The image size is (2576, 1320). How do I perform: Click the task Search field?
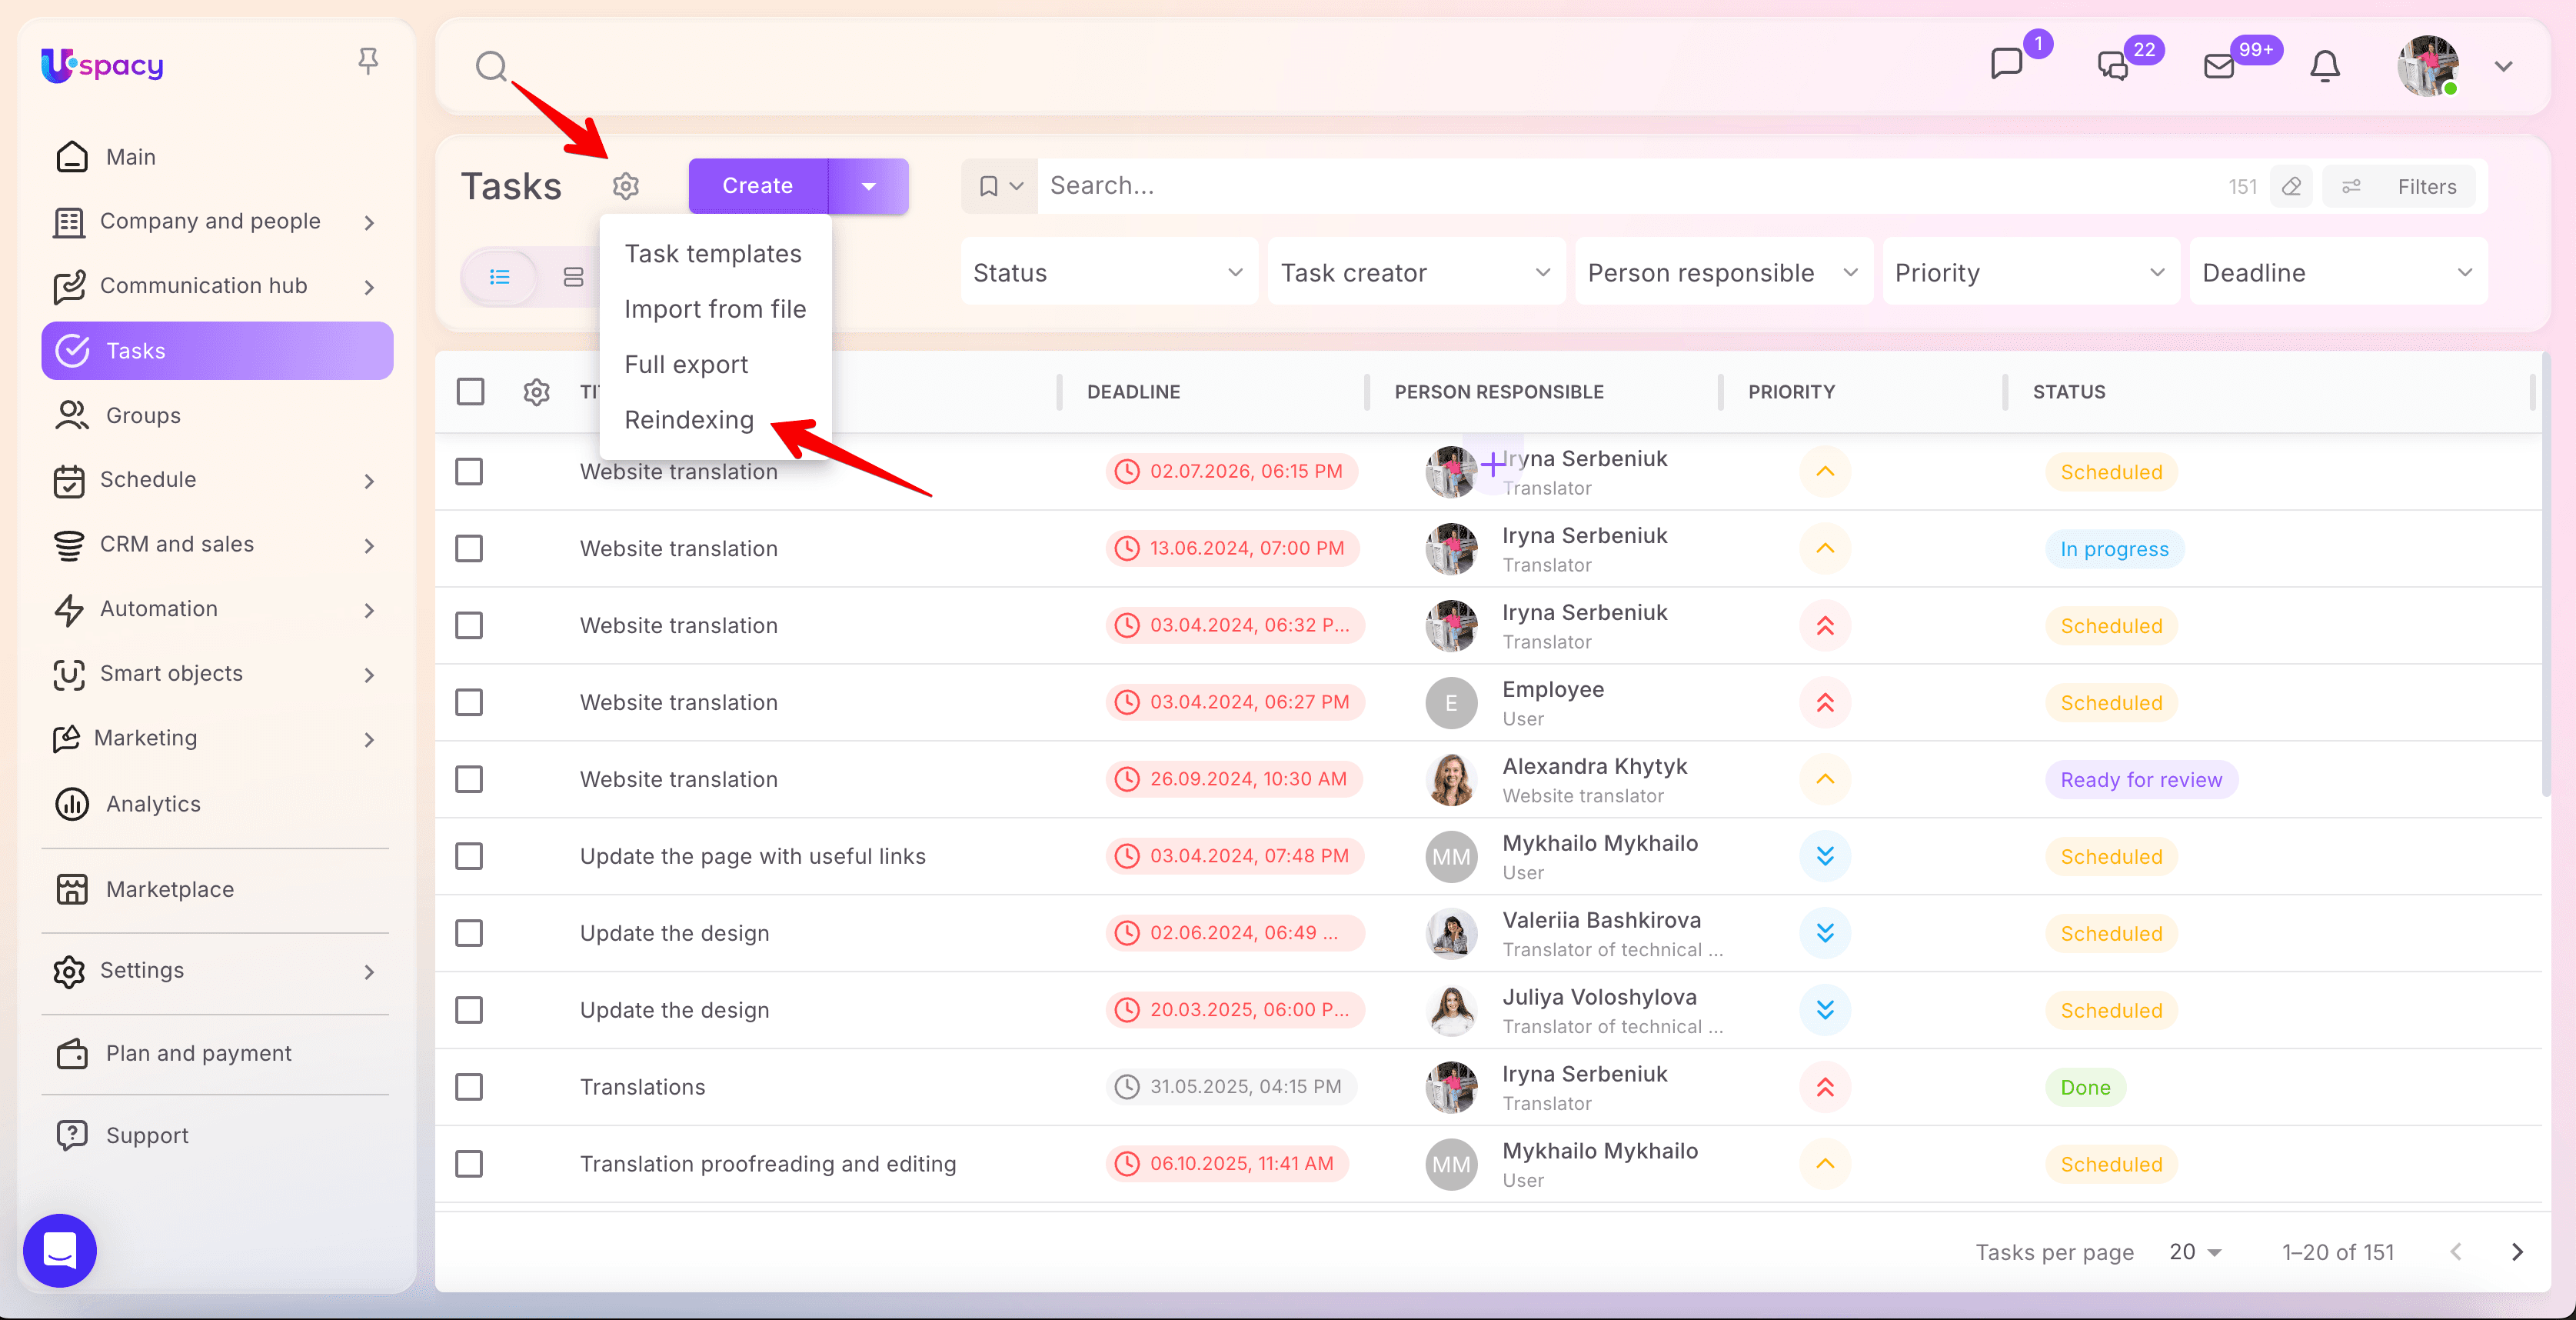1630,186
